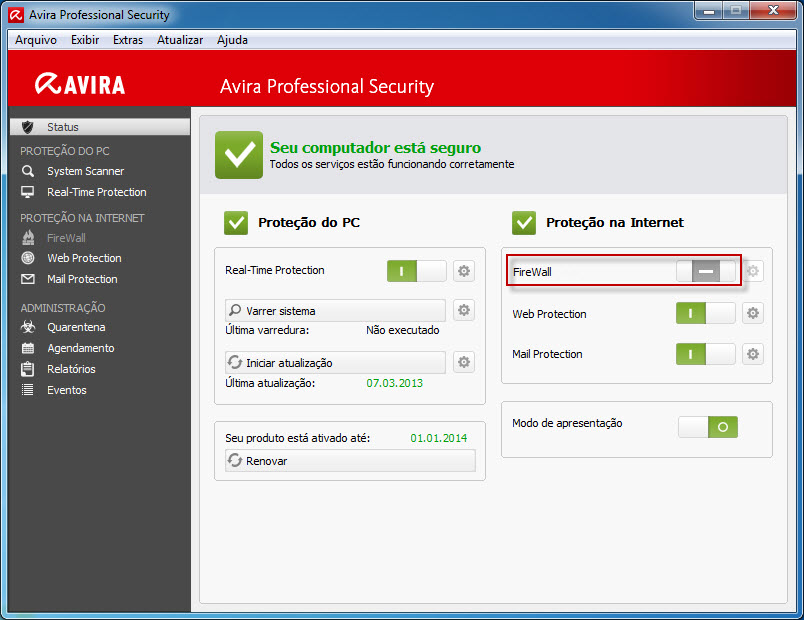The height and width of the screenshot is (620, 804).
Task: Toggle the Modo de apresentação switch
Action: 708,427
